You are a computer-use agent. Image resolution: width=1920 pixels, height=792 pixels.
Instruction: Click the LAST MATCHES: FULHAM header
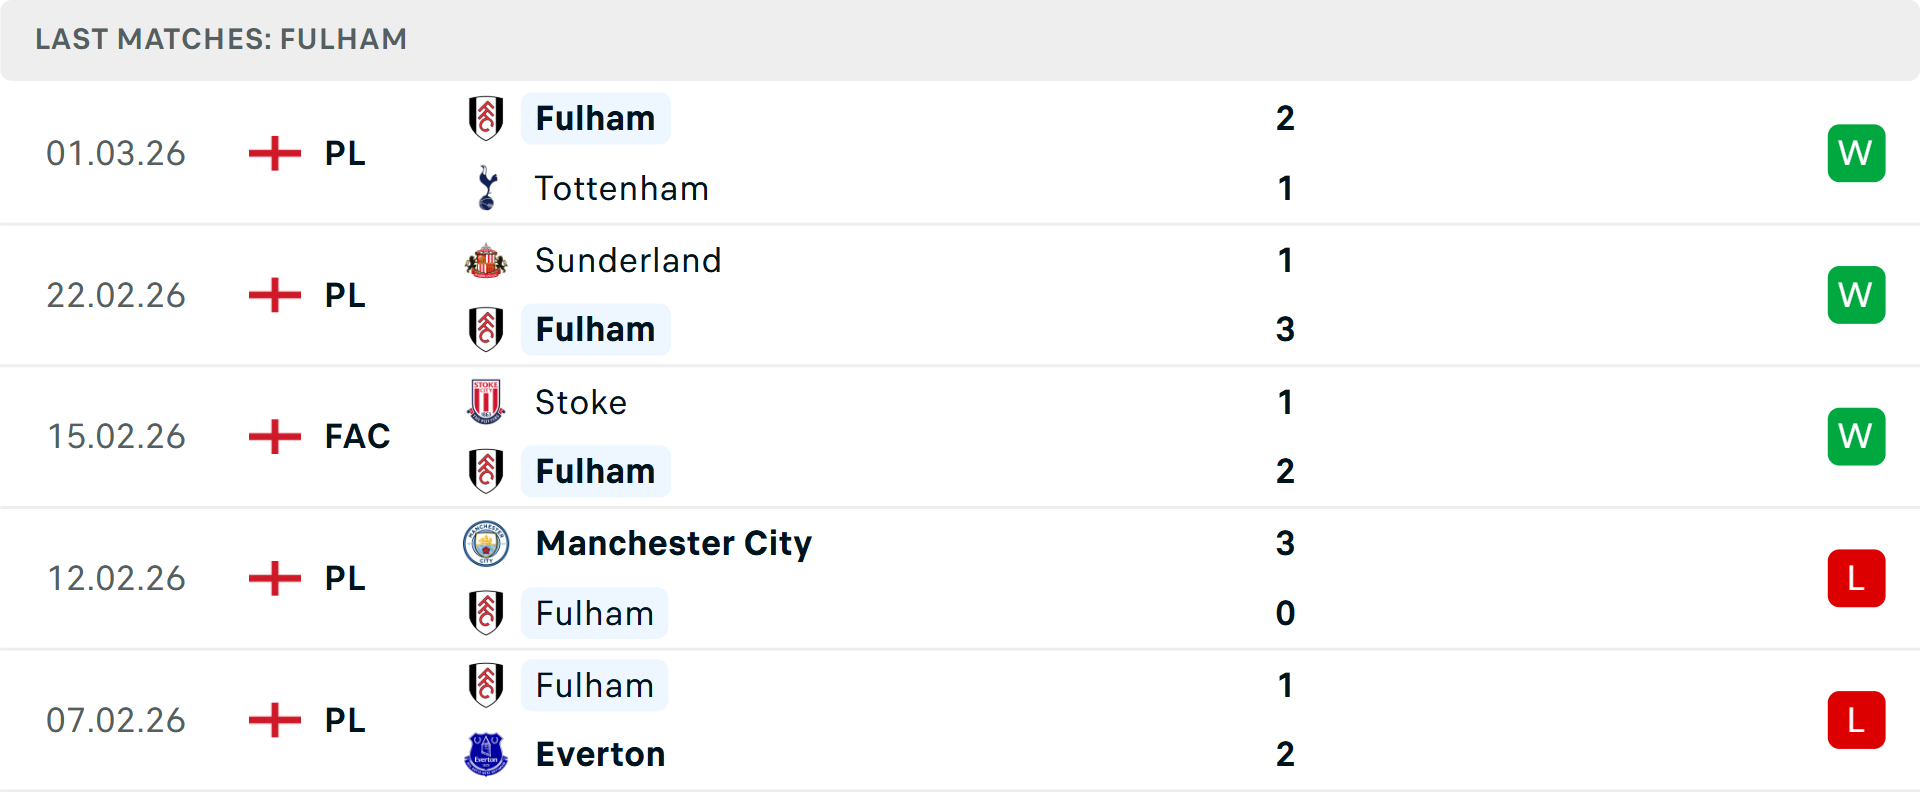pos(221,40)
